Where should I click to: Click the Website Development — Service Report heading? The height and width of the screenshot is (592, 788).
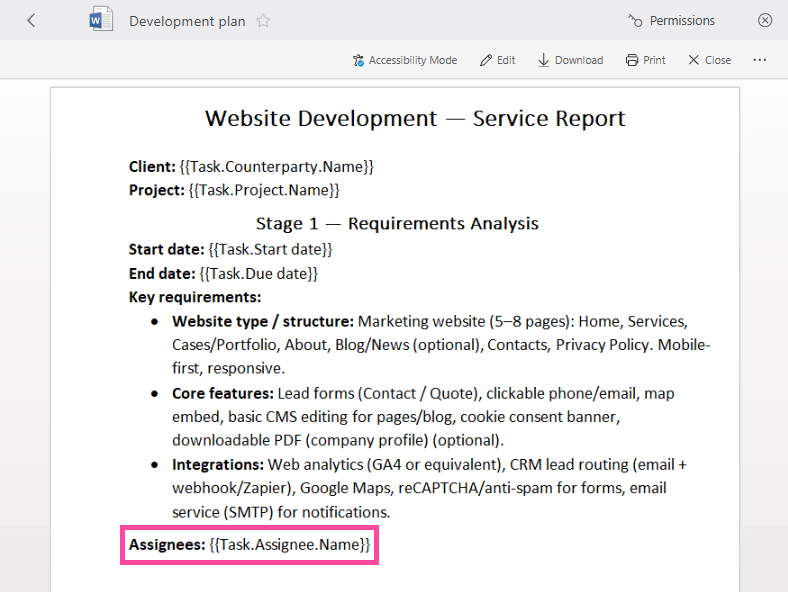[x=415, y=118]
